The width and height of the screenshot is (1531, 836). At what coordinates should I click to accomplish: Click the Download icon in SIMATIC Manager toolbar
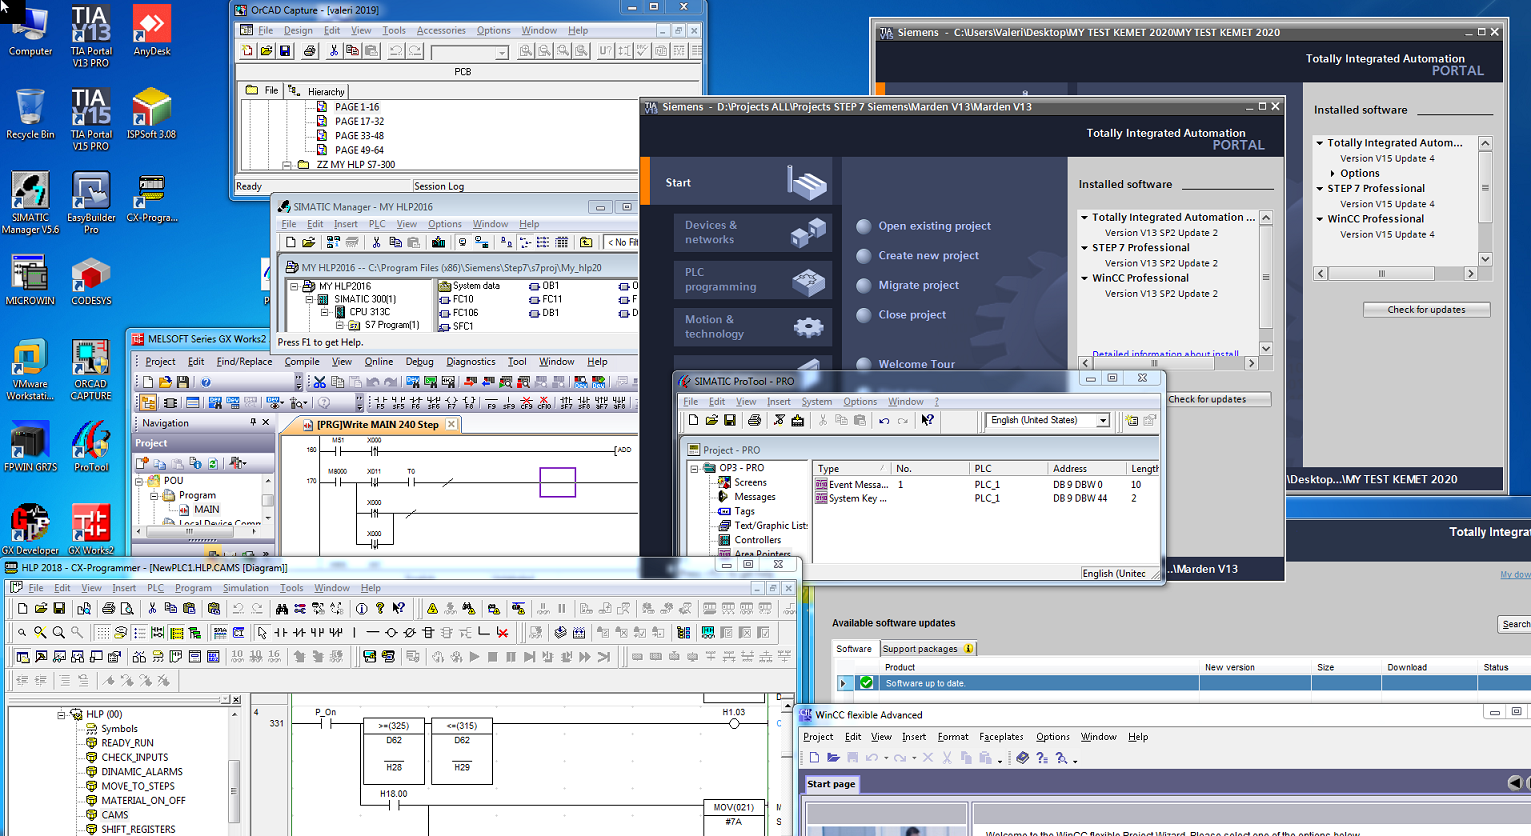point(438,242)
